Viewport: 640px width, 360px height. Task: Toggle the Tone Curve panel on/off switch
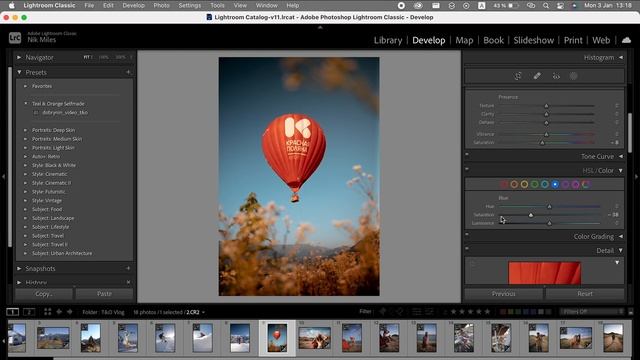click(x=467, y=154)
